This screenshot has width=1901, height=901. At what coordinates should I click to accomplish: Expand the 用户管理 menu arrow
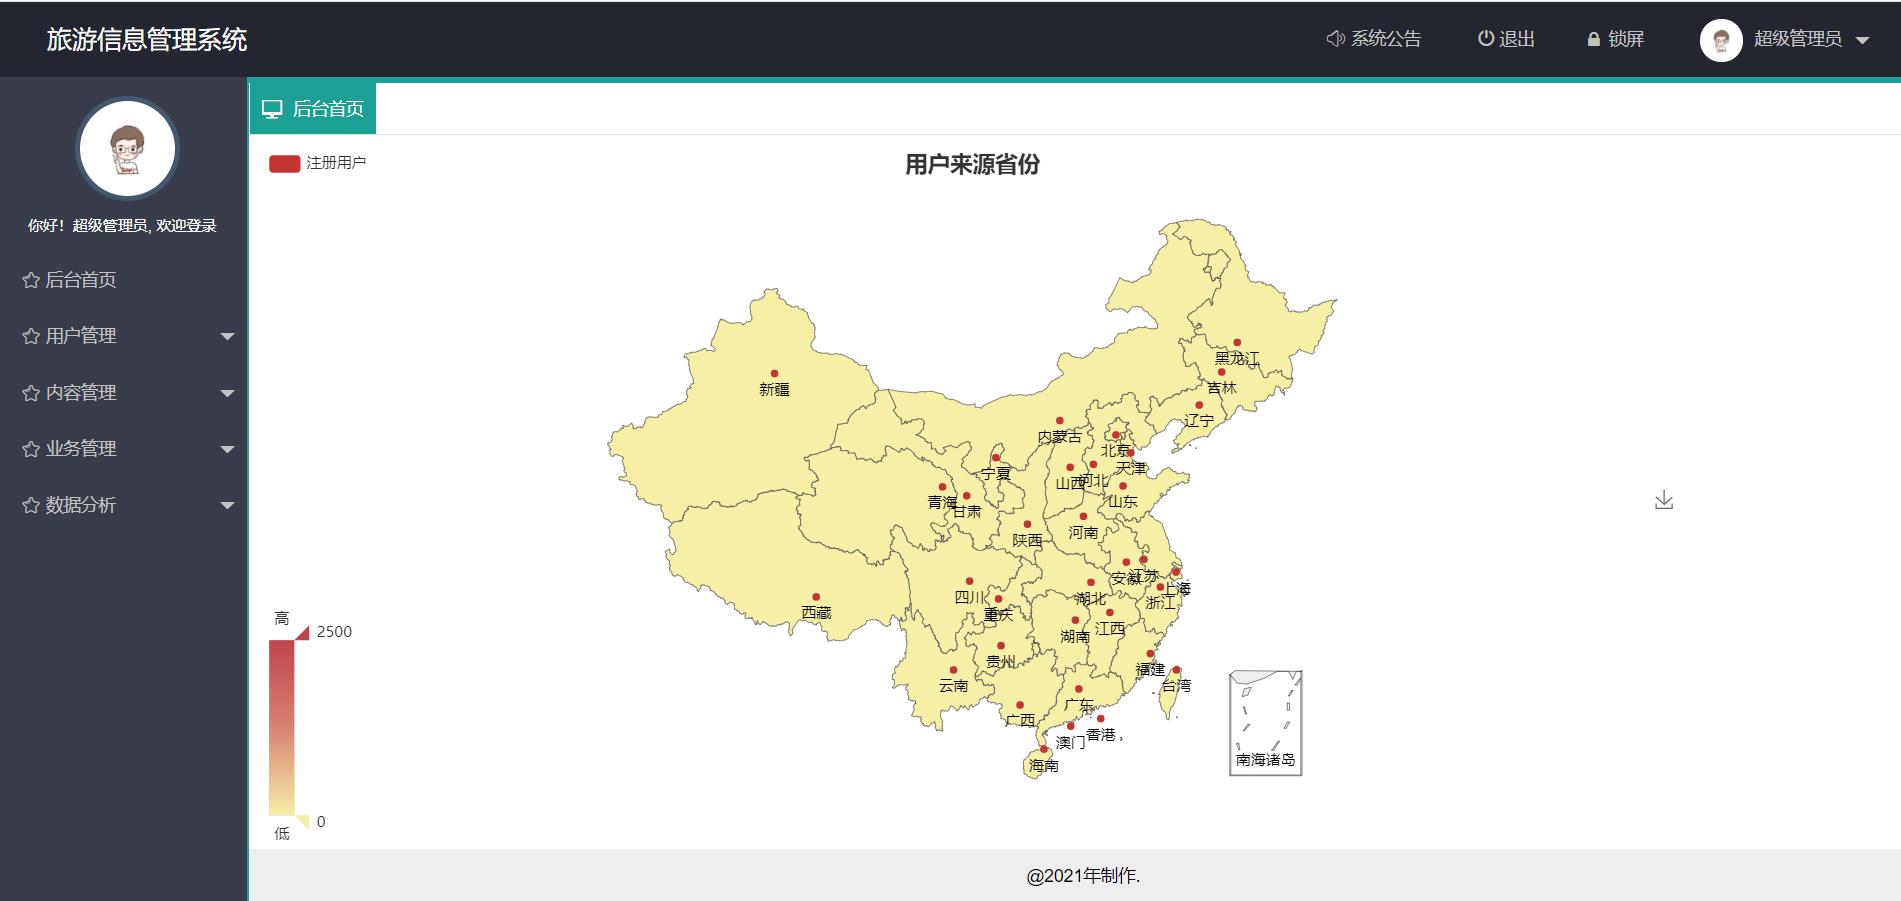(x=230, y=337)
